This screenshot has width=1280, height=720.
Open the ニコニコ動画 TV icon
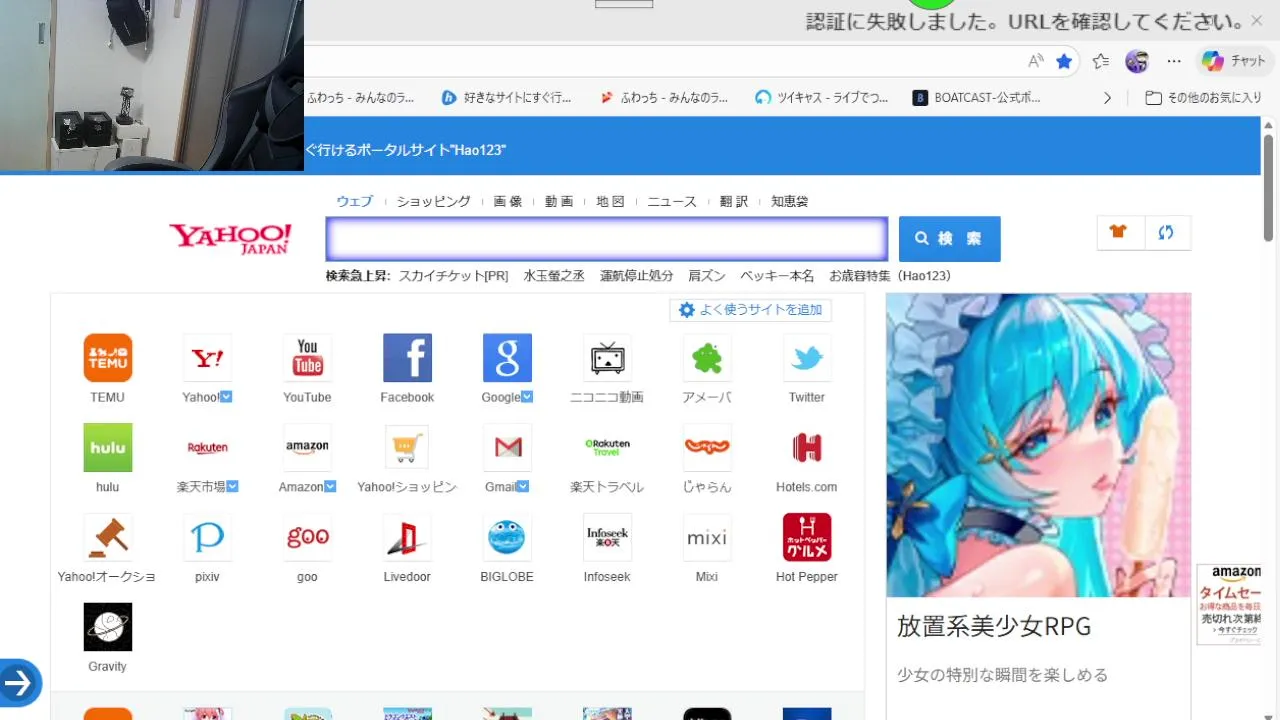coord(607,358)
